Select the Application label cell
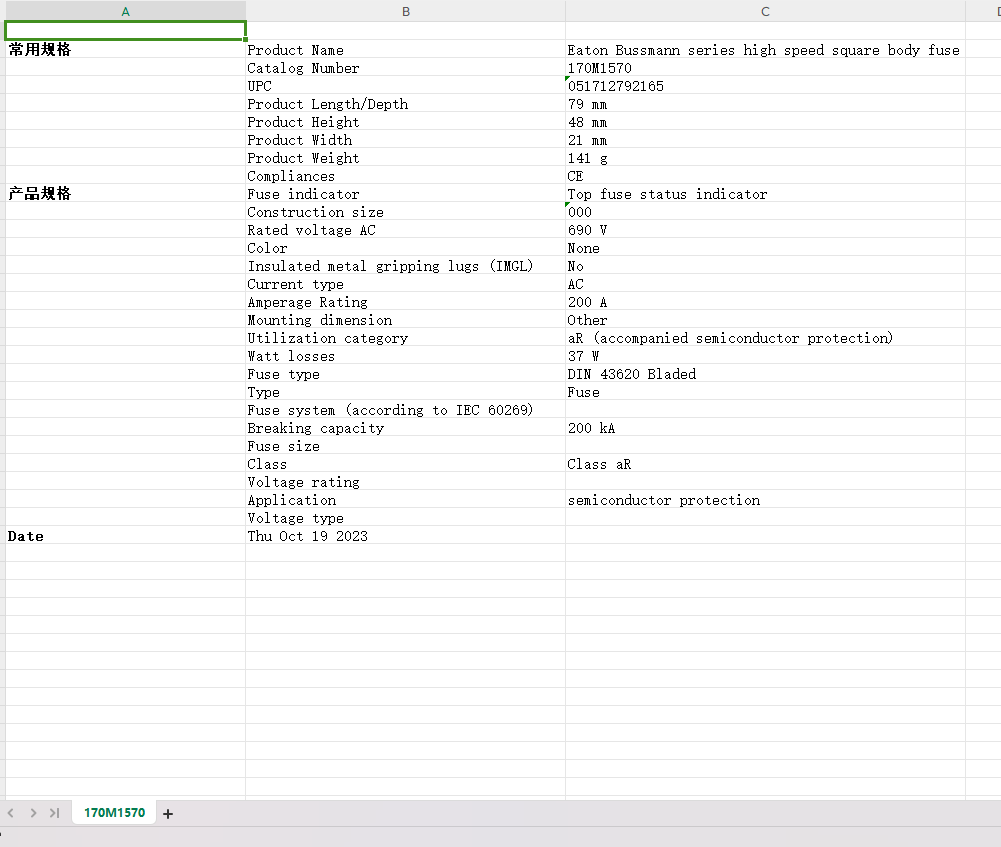This screenshot has width=1001, height=847. (x=405, y=500)
